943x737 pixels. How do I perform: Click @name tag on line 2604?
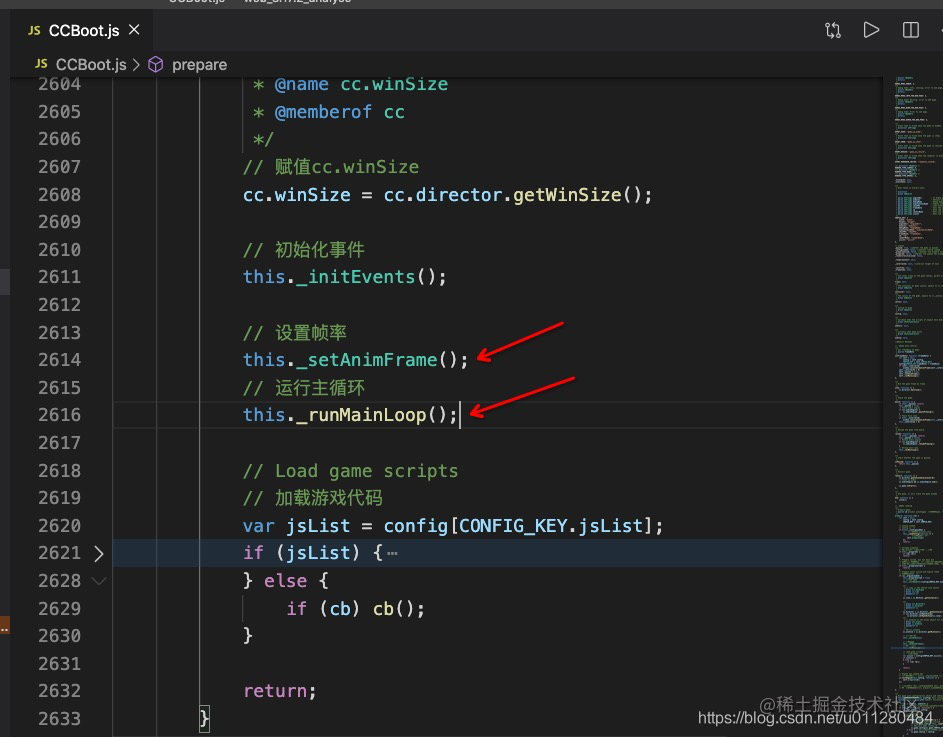pyautogui.click(x=301, y=85)
